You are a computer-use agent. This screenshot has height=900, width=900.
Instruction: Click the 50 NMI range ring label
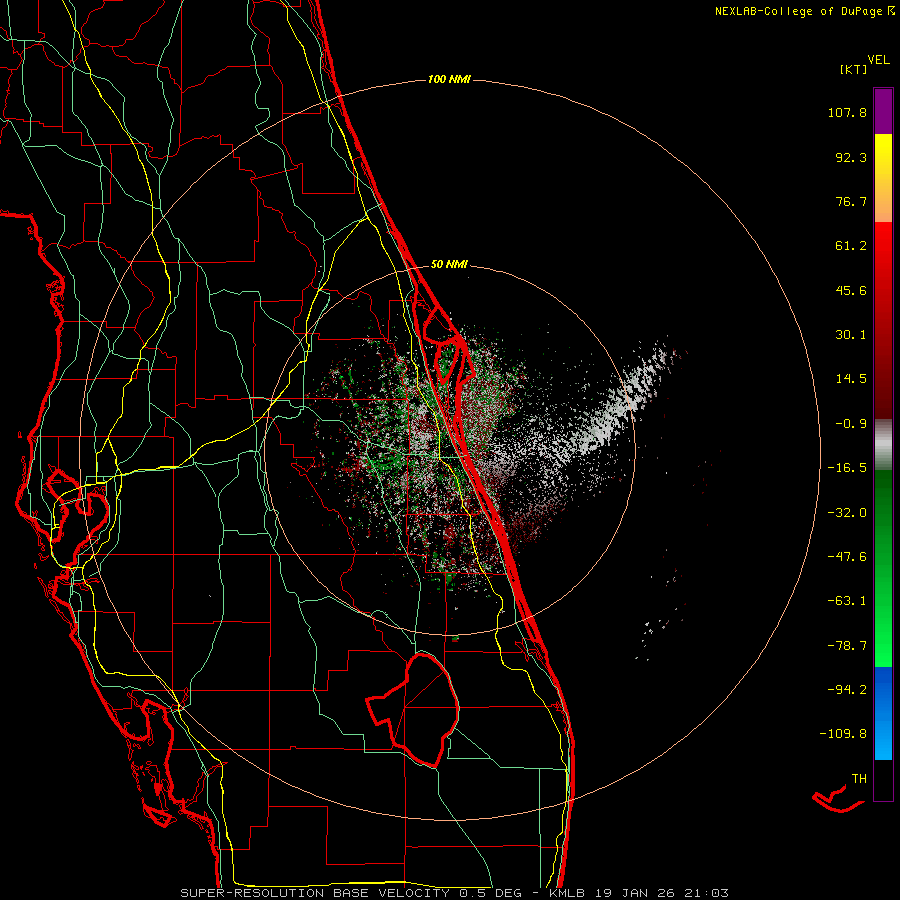[449, 265]
